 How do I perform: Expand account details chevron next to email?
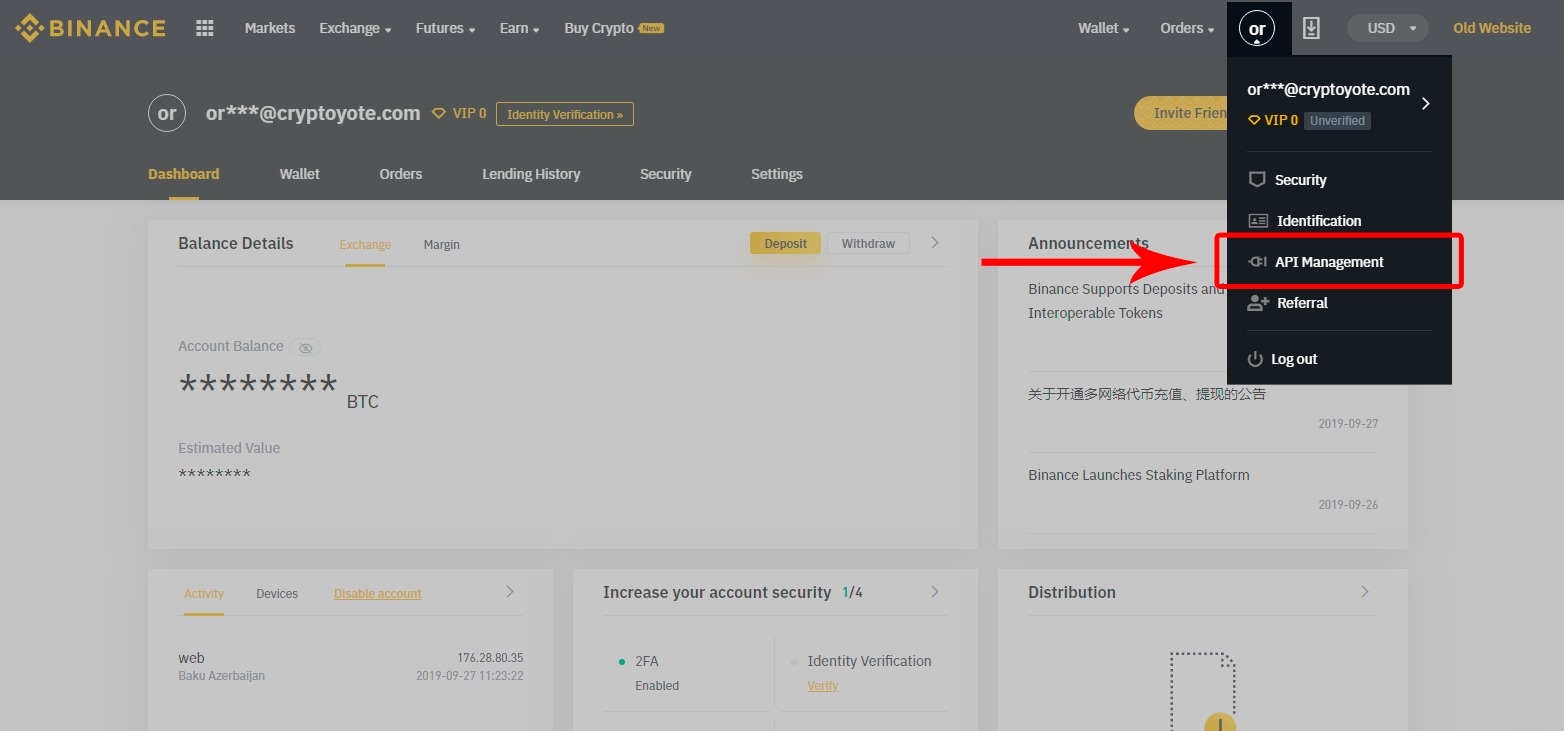point(1426,103)
